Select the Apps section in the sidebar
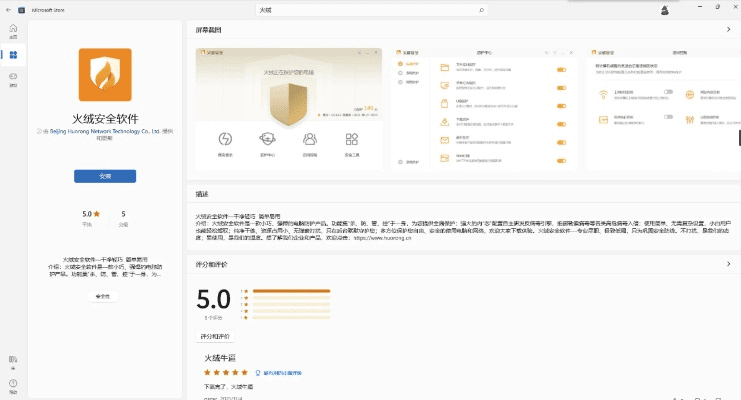This screenshot has height=400, width=741. 13,55
